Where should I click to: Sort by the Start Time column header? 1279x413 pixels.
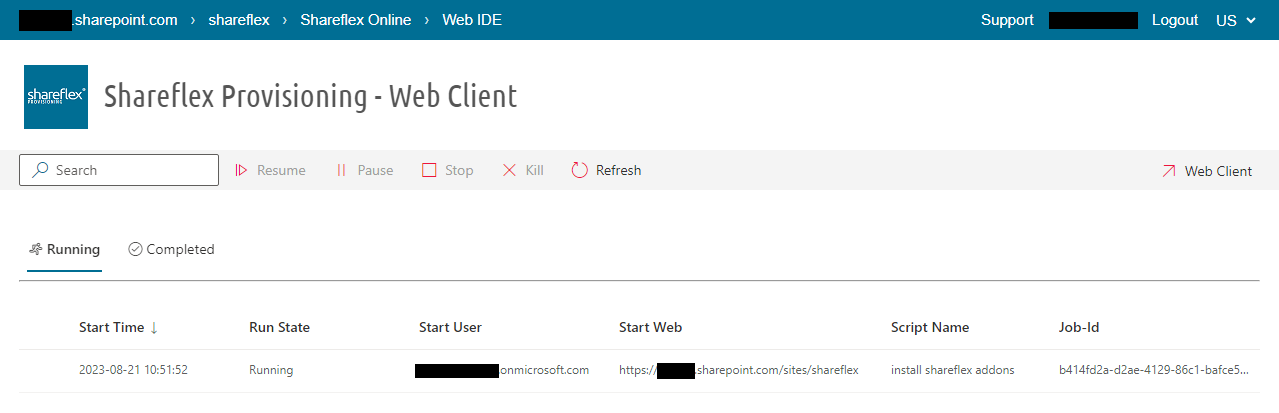point(111,327)
